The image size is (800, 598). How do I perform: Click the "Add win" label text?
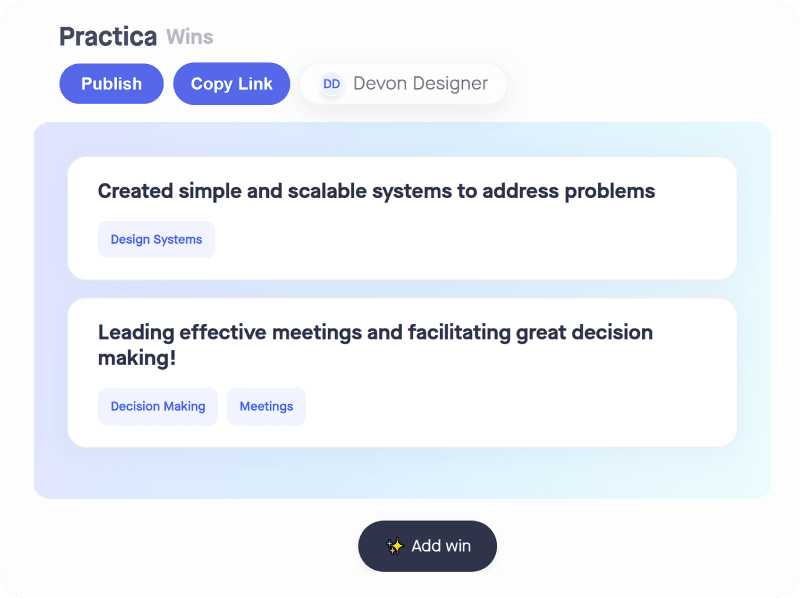(x=441, y=546)
